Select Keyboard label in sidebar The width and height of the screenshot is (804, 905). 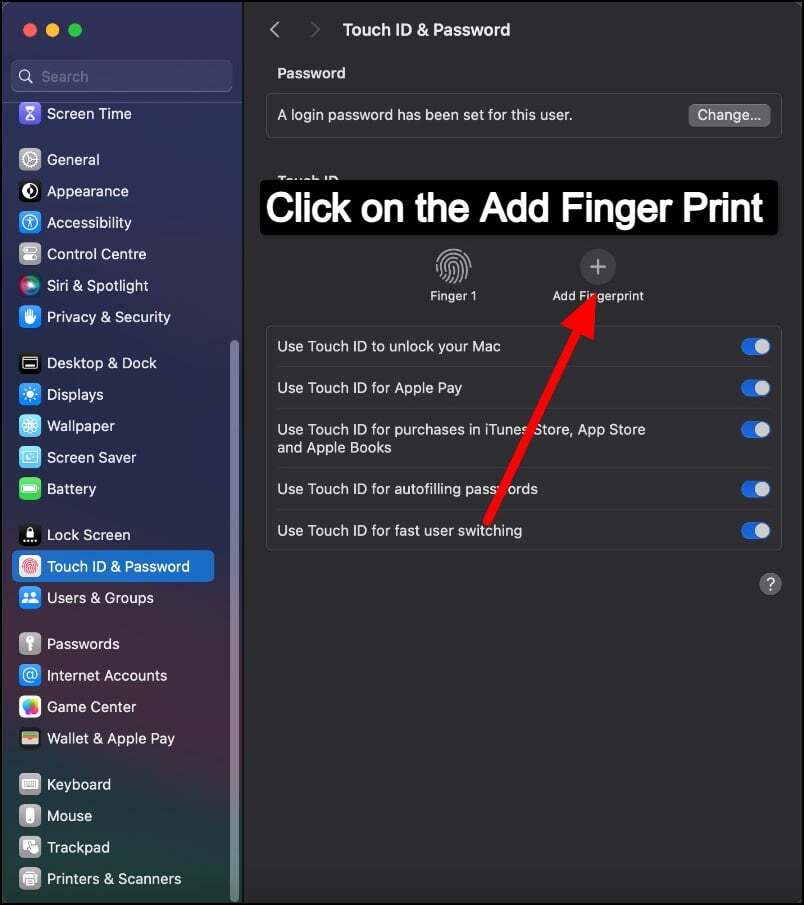coord(79,784)
